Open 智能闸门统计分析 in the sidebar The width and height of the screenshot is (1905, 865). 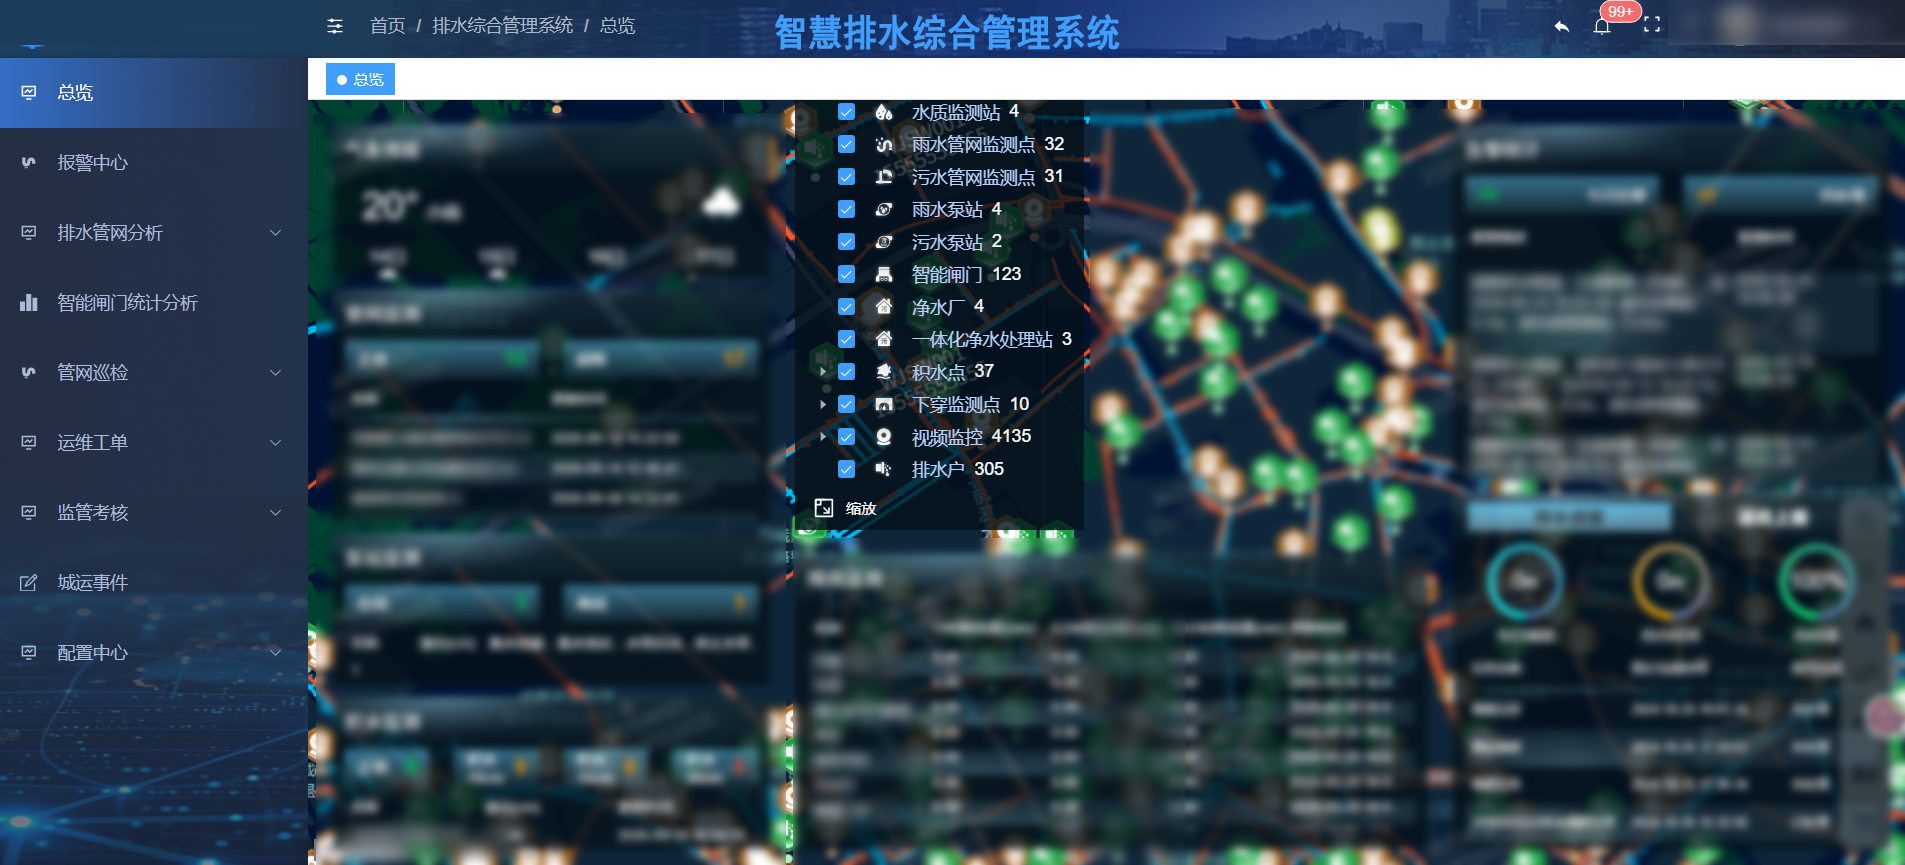pos(153,303)
